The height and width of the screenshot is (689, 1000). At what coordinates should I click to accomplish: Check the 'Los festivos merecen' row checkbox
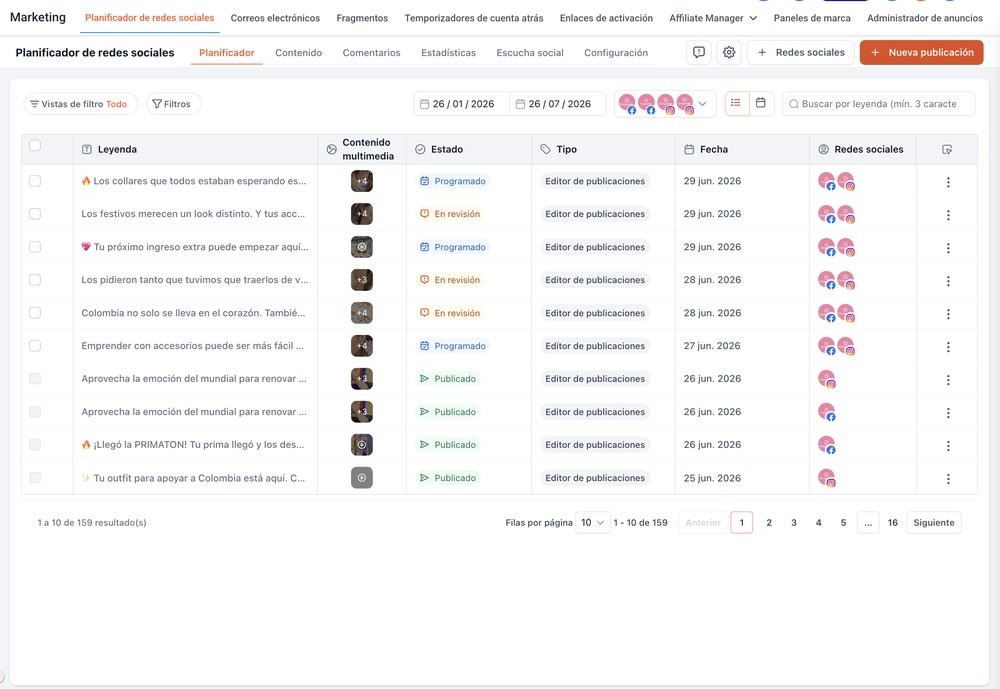35,214
